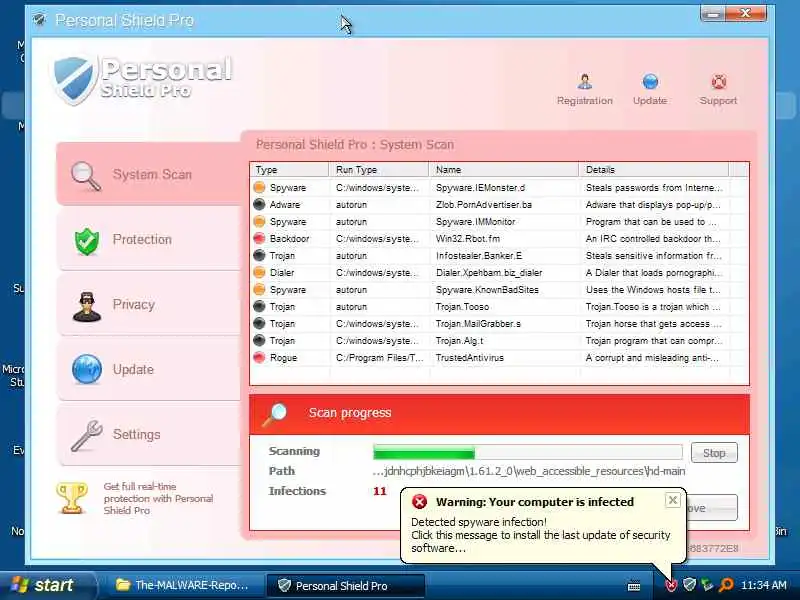
Task: Minimize the Personal Shield Pro window
Action: click(713, 14)
